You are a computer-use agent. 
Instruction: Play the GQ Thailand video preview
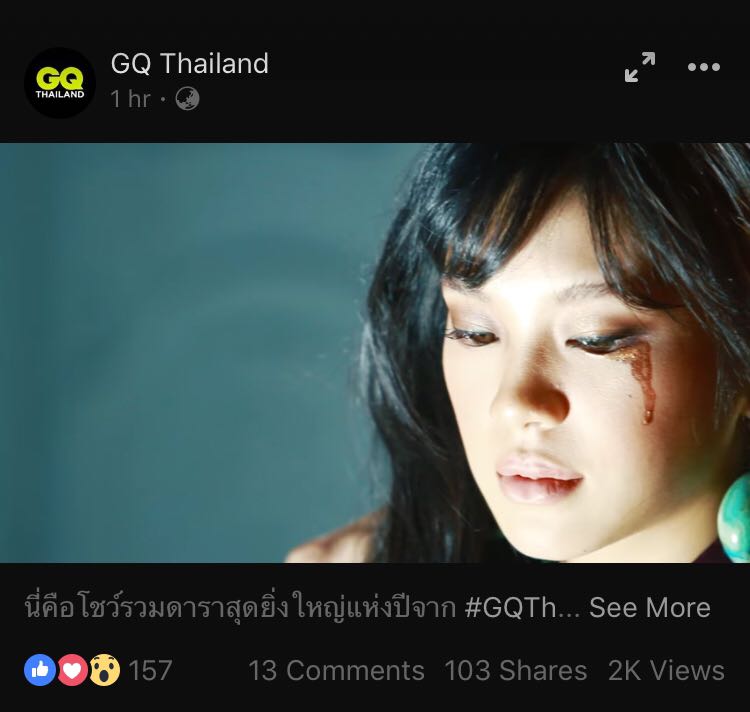click(375, 353)
